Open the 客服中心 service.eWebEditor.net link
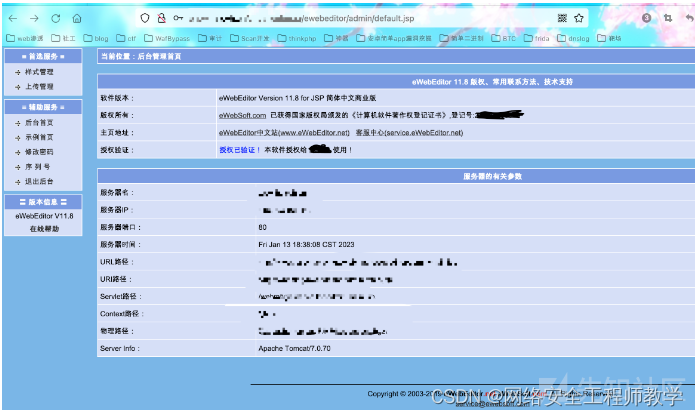 coord(410,133)
